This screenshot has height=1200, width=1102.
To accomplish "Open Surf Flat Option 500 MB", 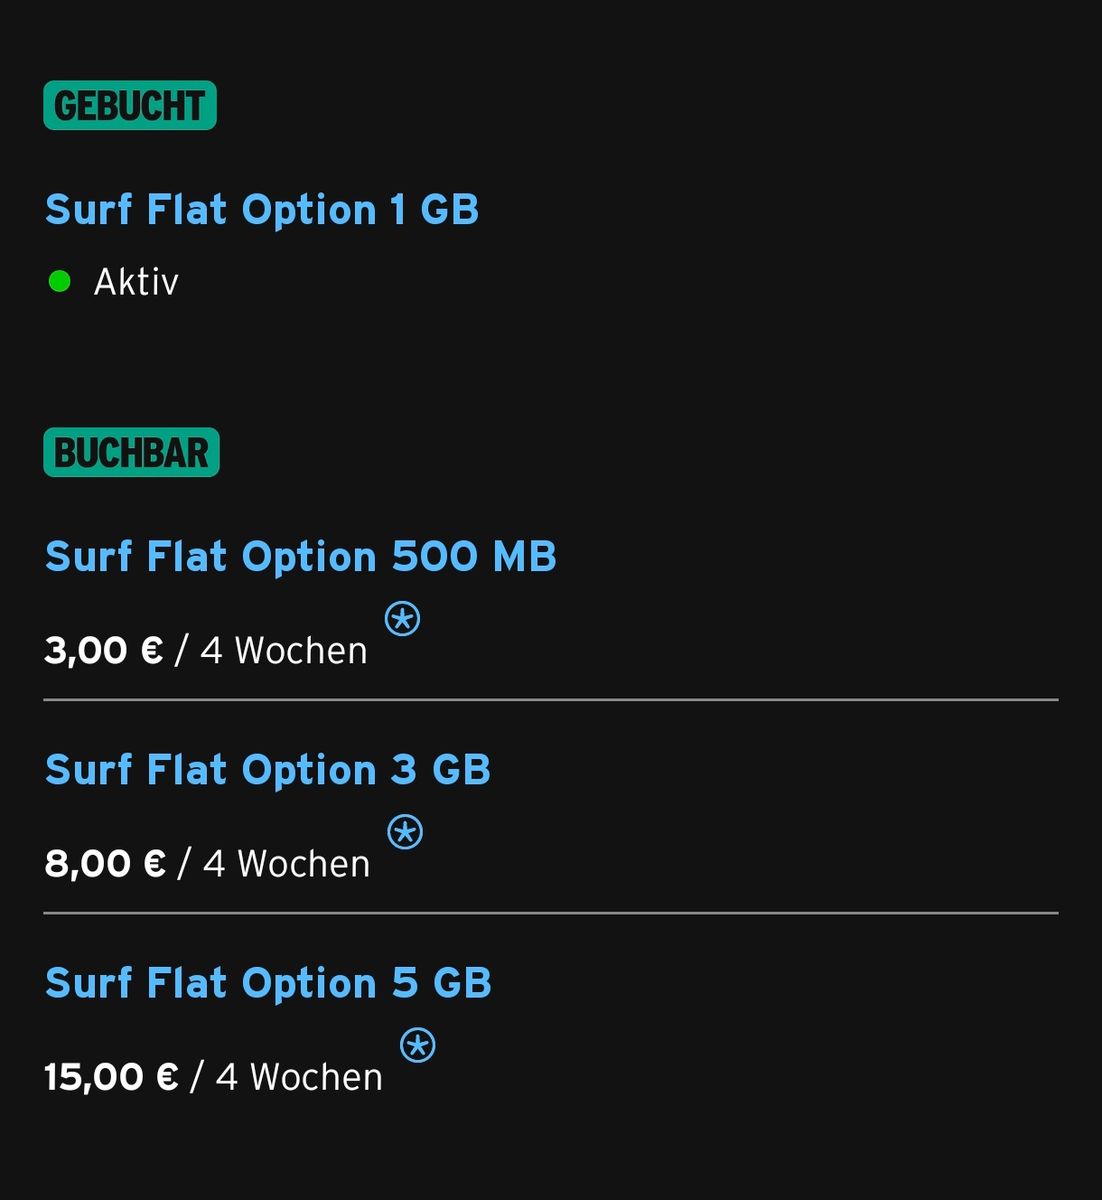I will (x=300, y=557).
